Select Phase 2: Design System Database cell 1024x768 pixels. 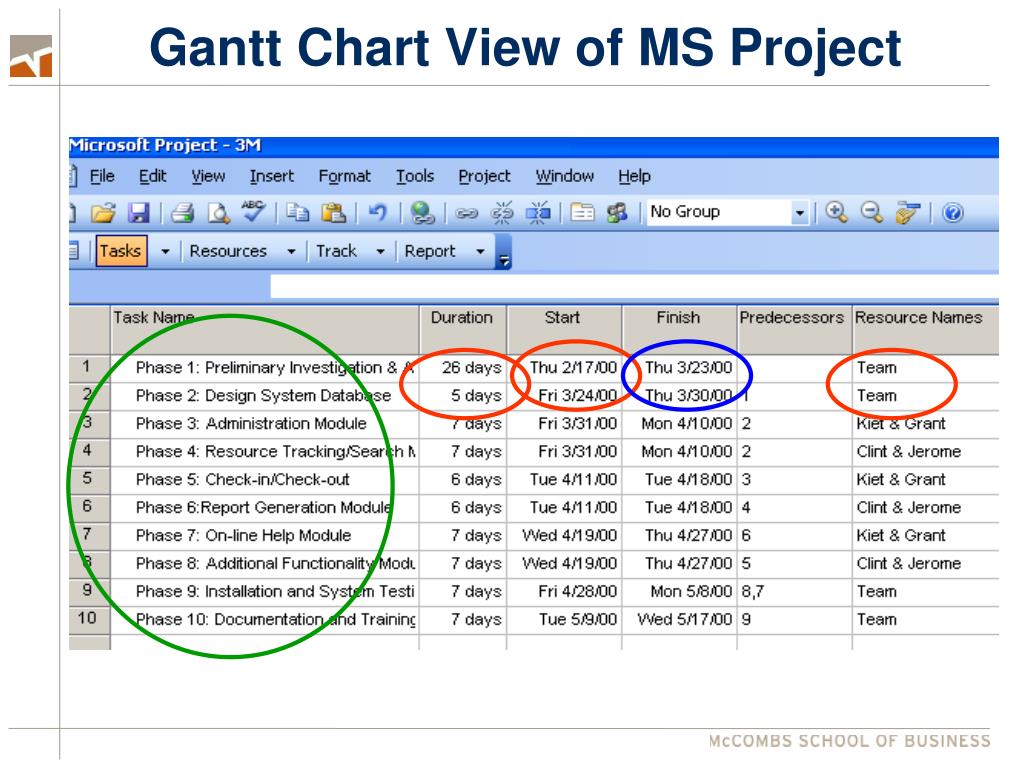264,396
